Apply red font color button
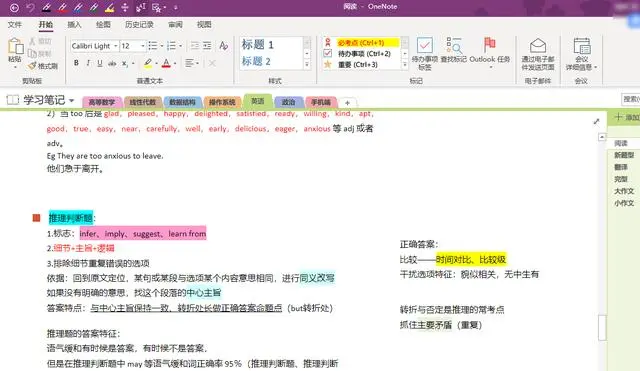 (x=166, y=63)
